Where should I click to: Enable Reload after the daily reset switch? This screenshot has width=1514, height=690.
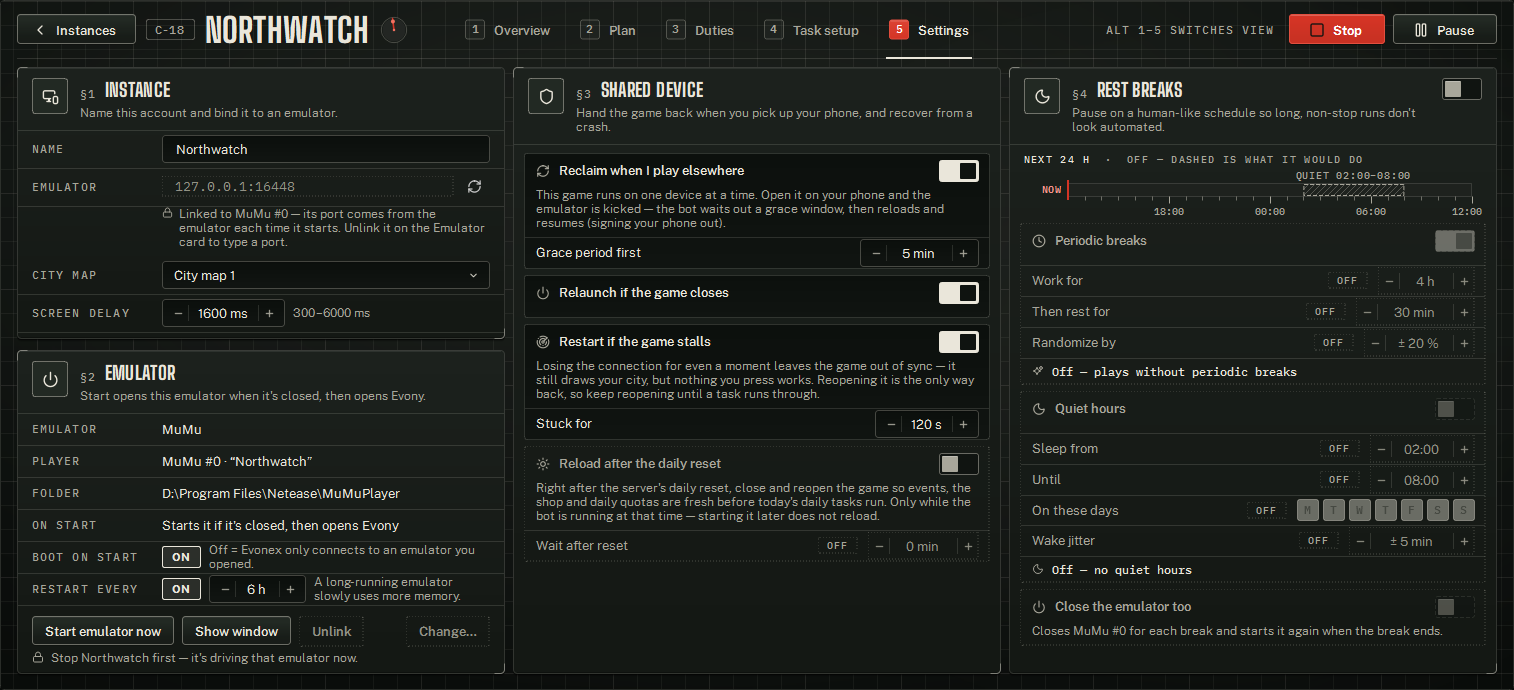coord(958,464)
